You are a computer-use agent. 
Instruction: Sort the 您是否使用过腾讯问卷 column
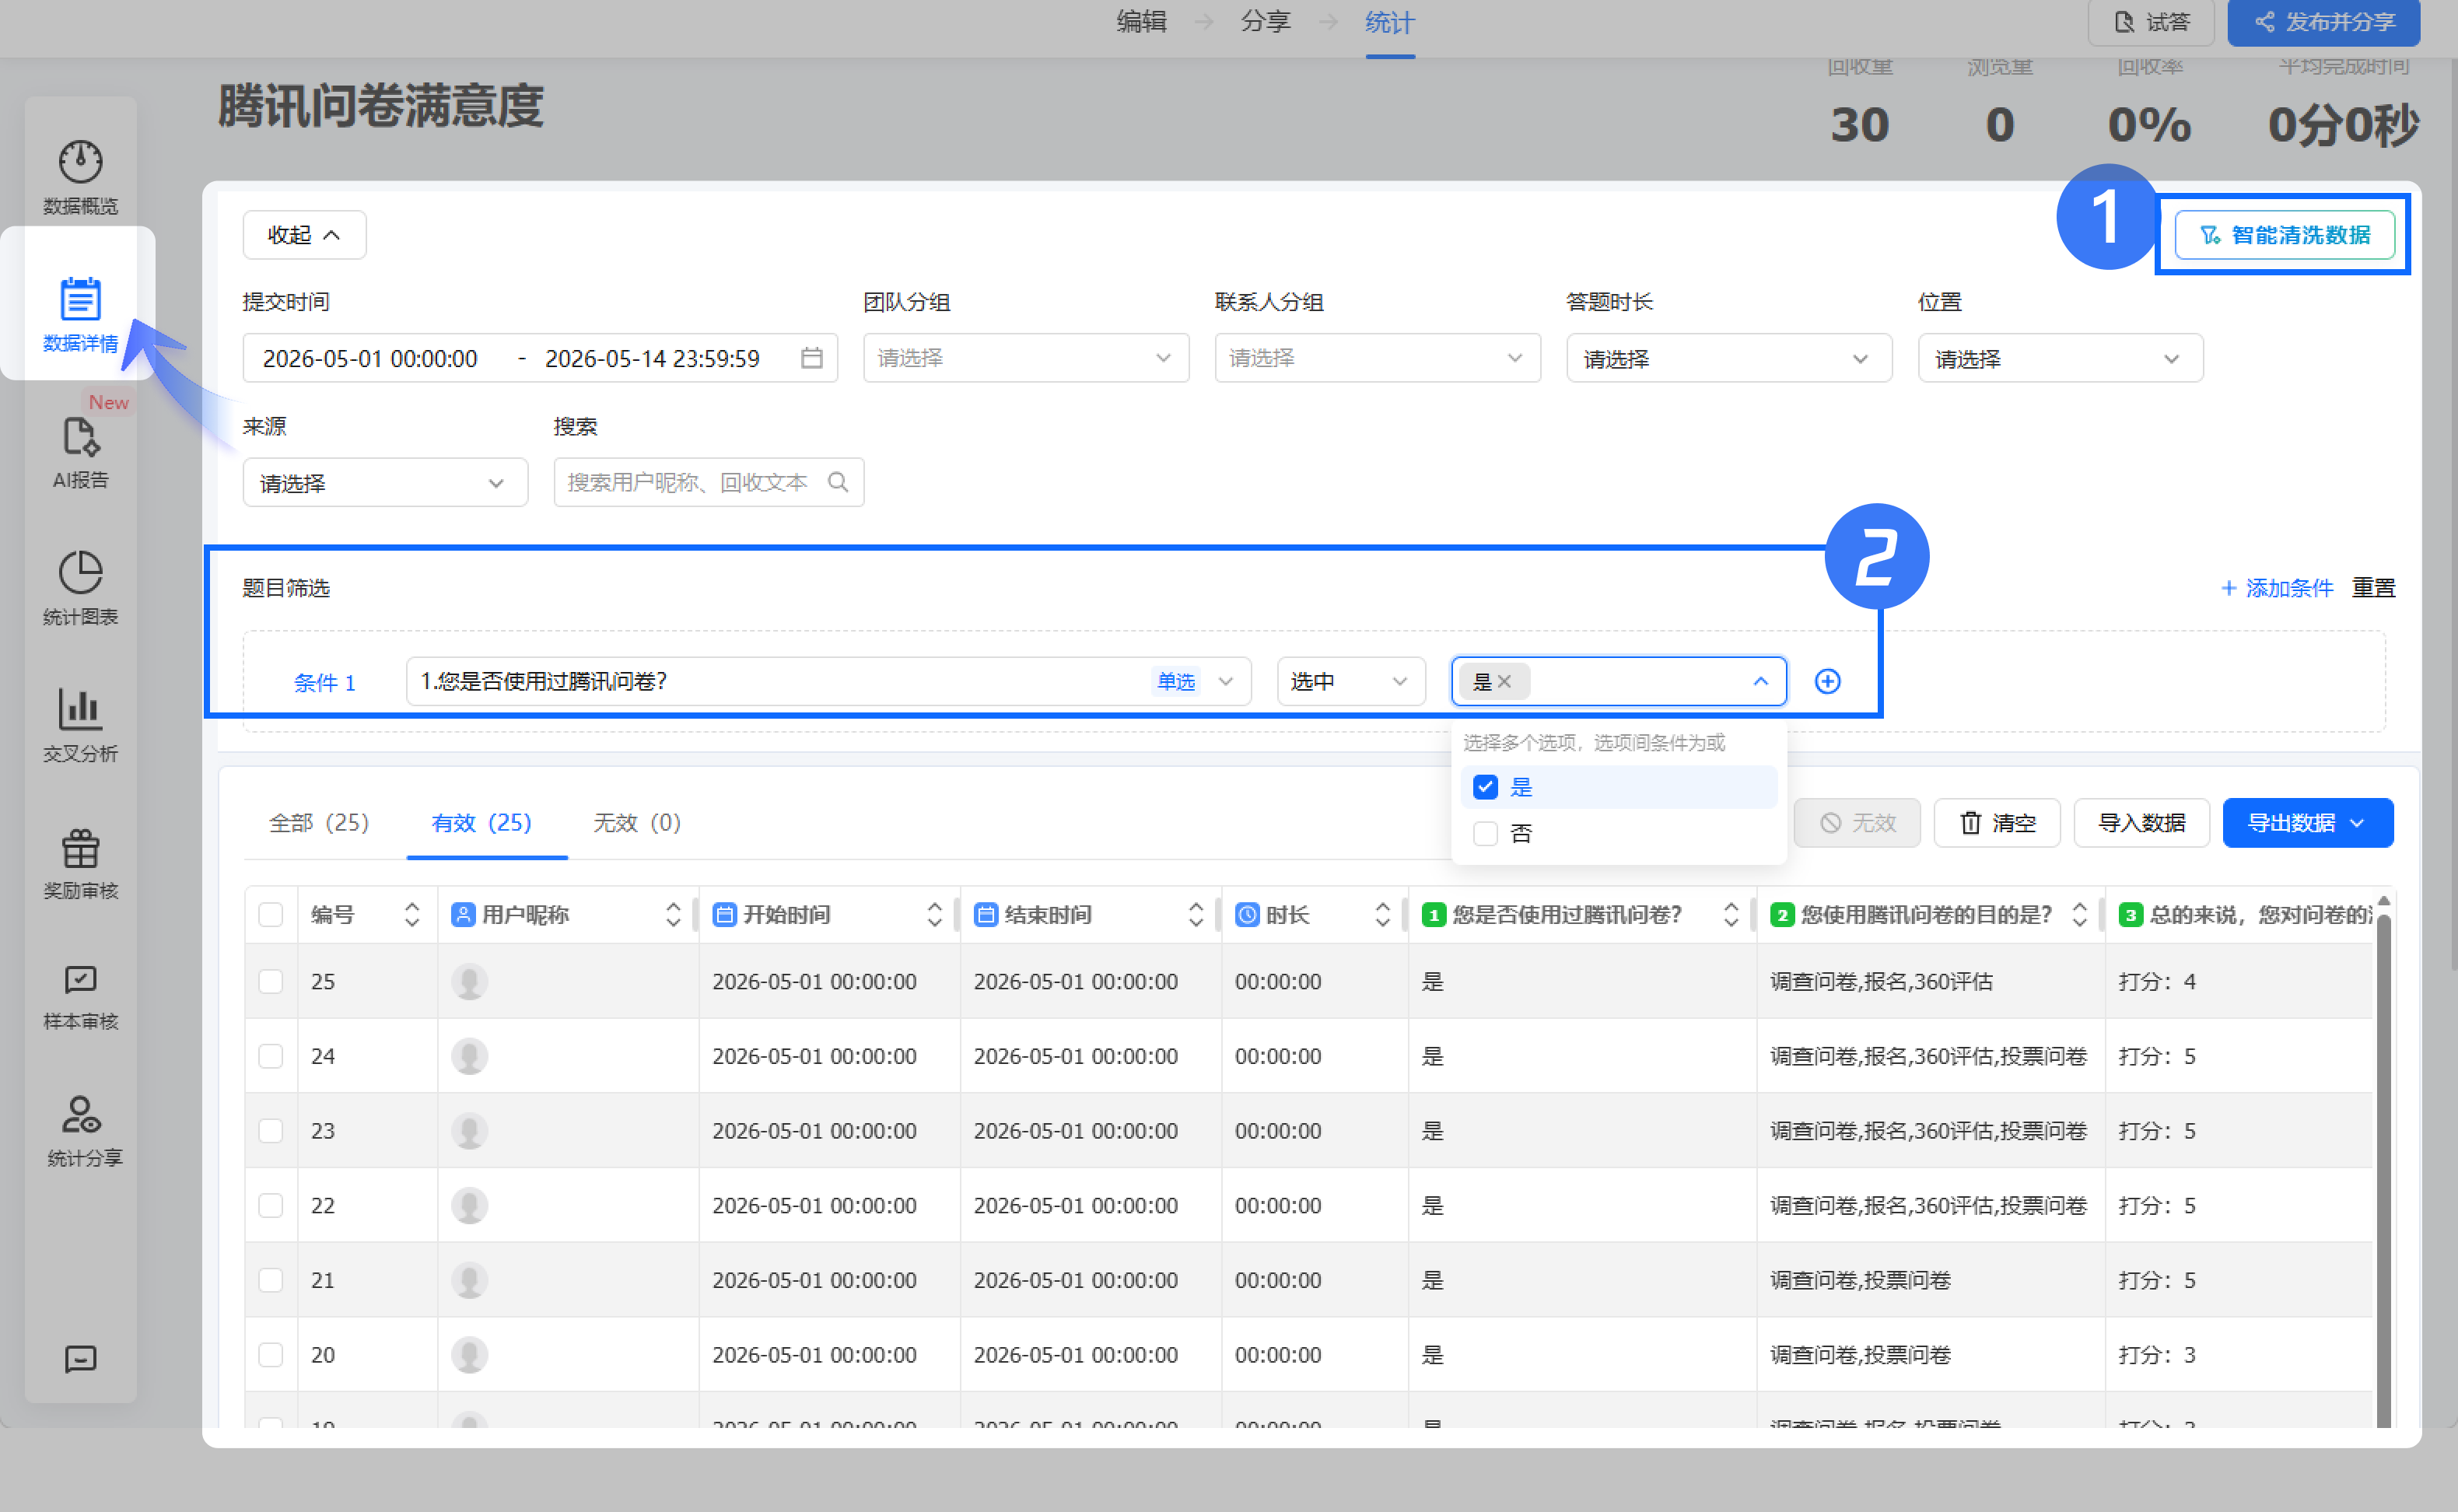(x=1730, y=914)
